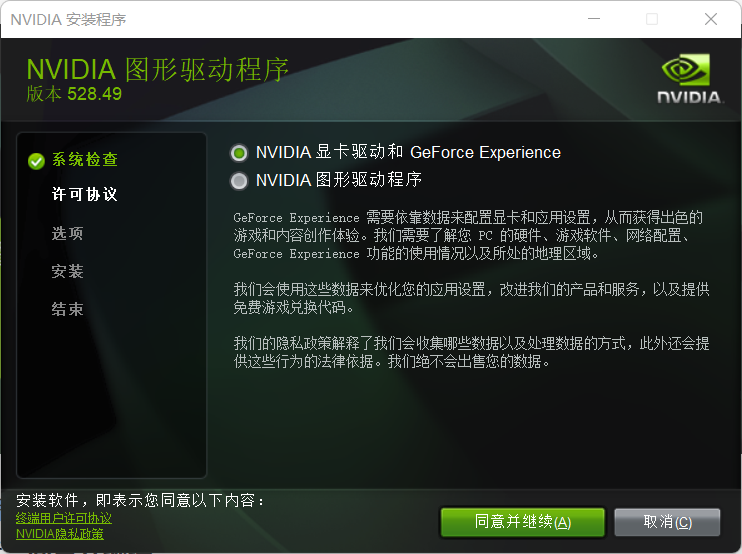This screenshot has width=742, height=554.
Task: Click the 版本 528.49 version text
Action: coord(74,94)
